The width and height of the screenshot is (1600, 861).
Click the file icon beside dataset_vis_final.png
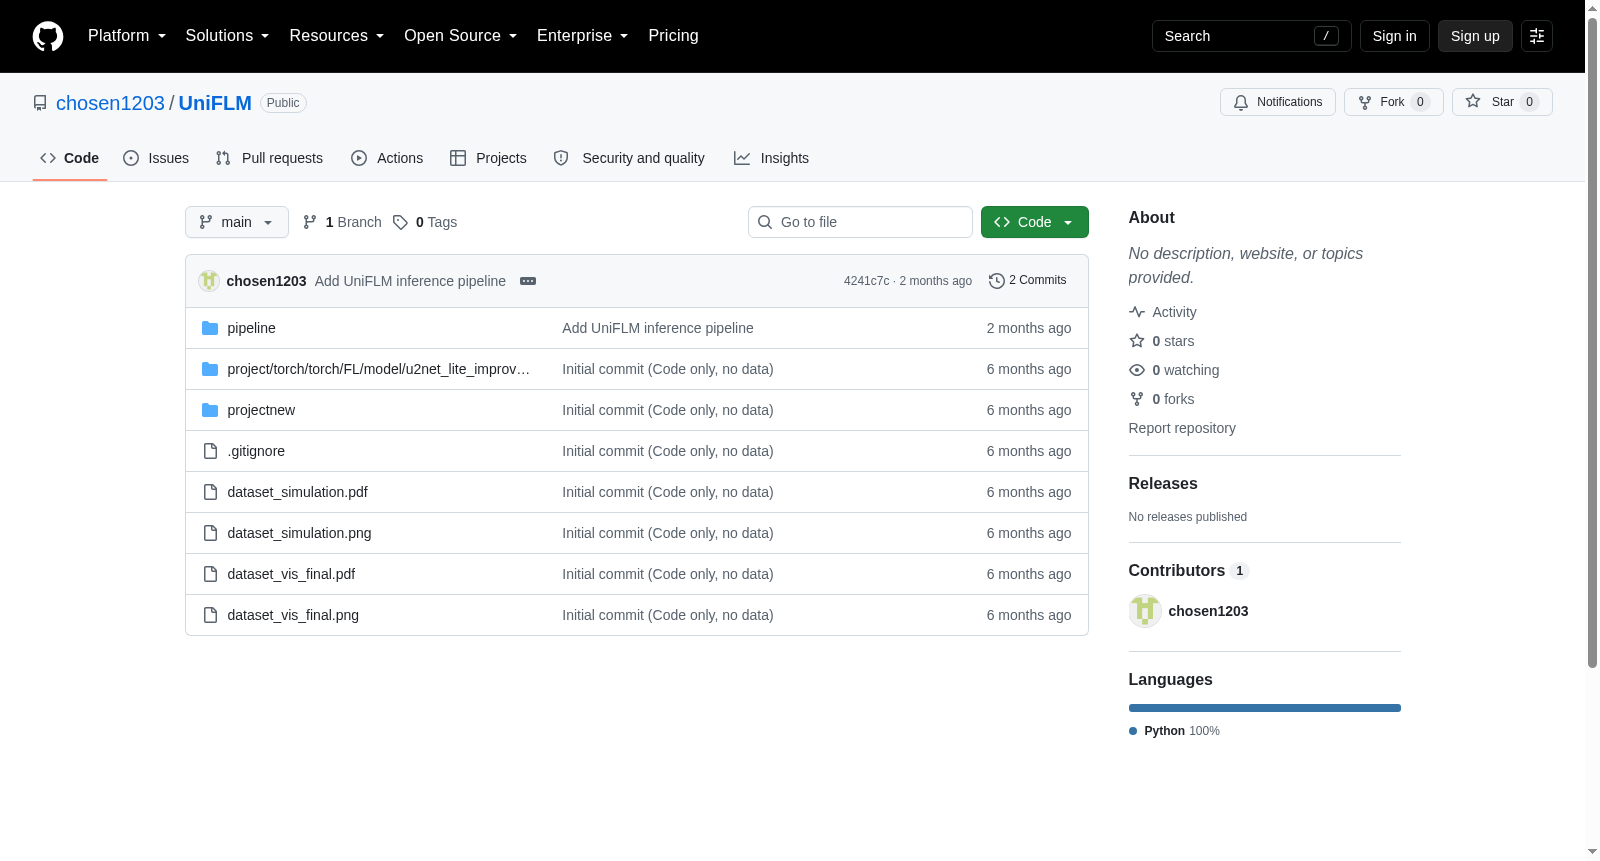(x=210, y=615)
